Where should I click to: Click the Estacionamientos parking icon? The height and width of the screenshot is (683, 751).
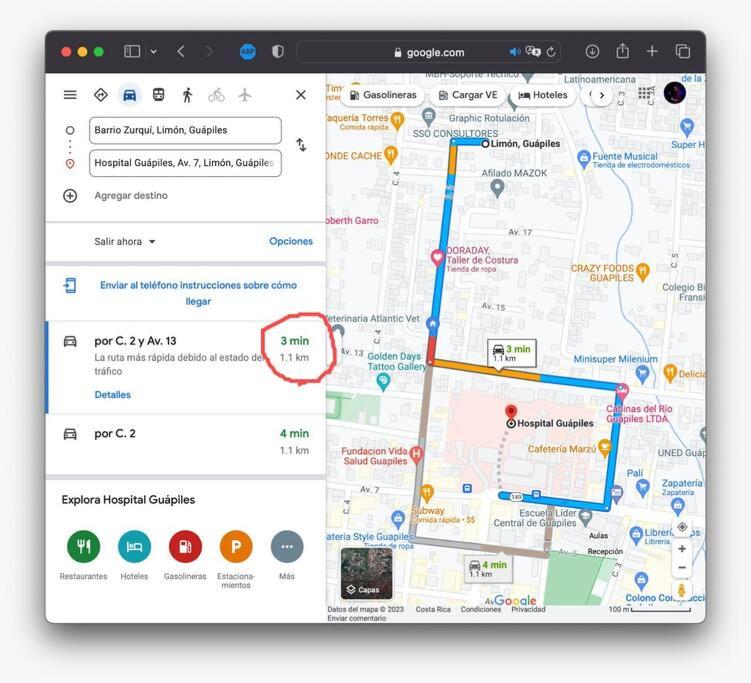[236, 546]
